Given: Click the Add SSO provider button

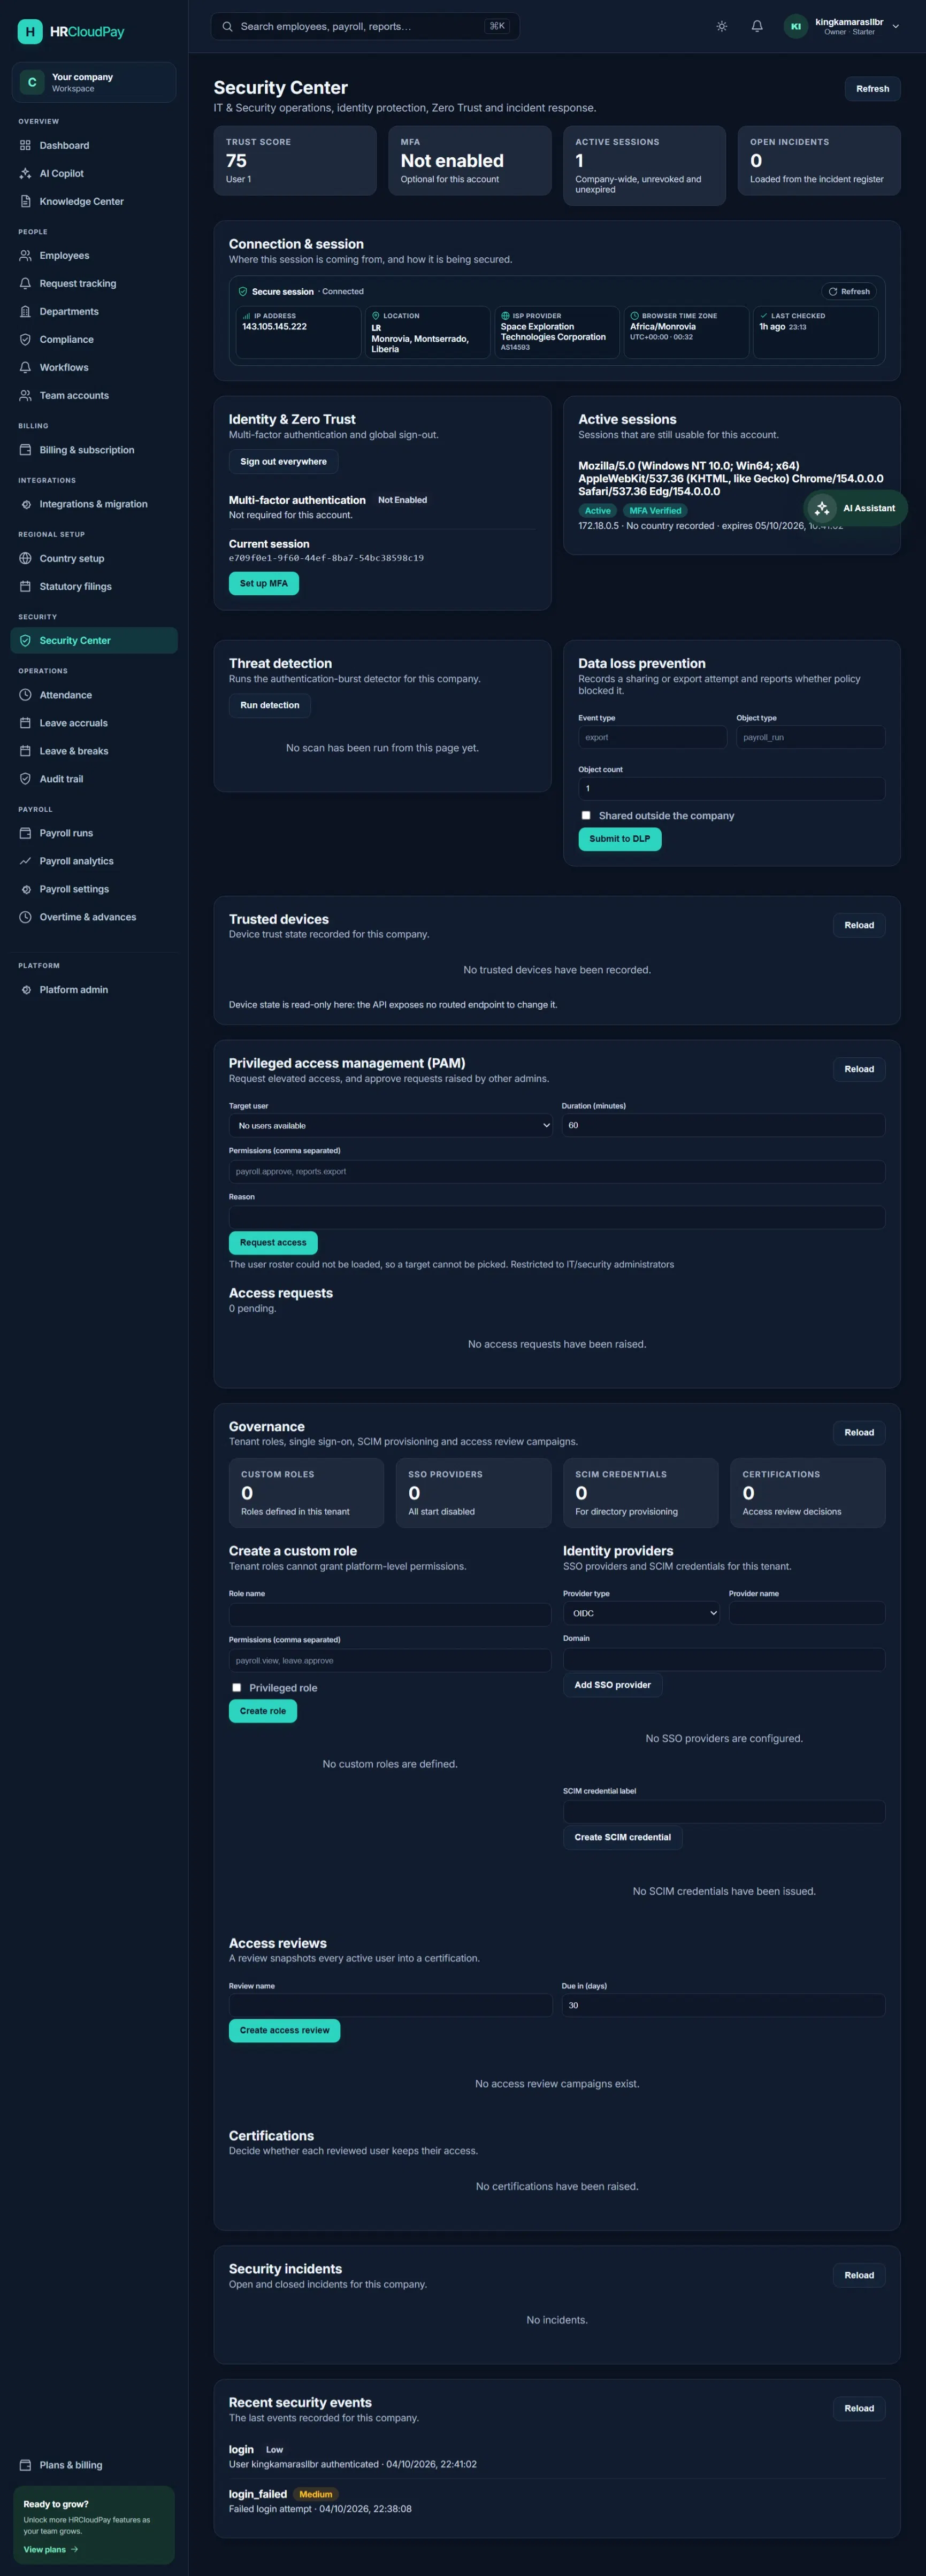Looking at the screenshot, I should coord(613,1685).
